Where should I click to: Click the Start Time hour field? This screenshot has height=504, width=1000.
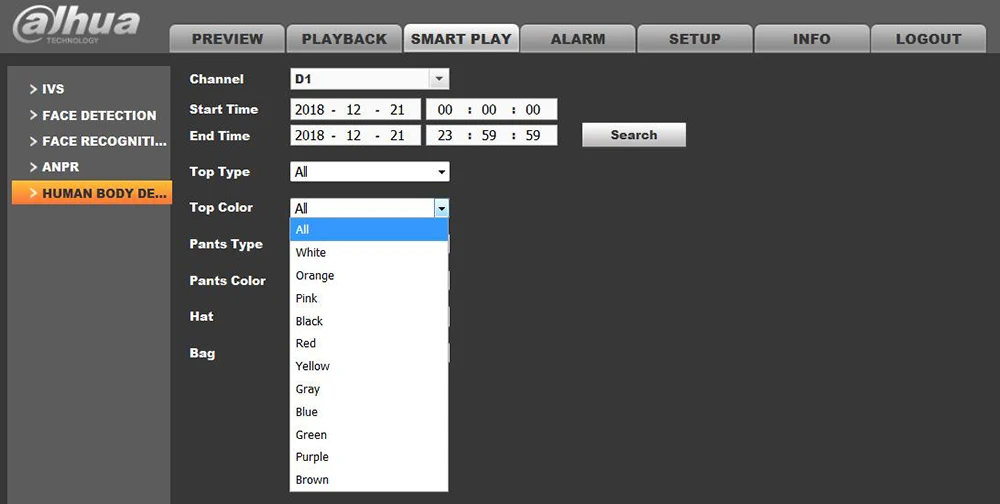tap(445, 110)
